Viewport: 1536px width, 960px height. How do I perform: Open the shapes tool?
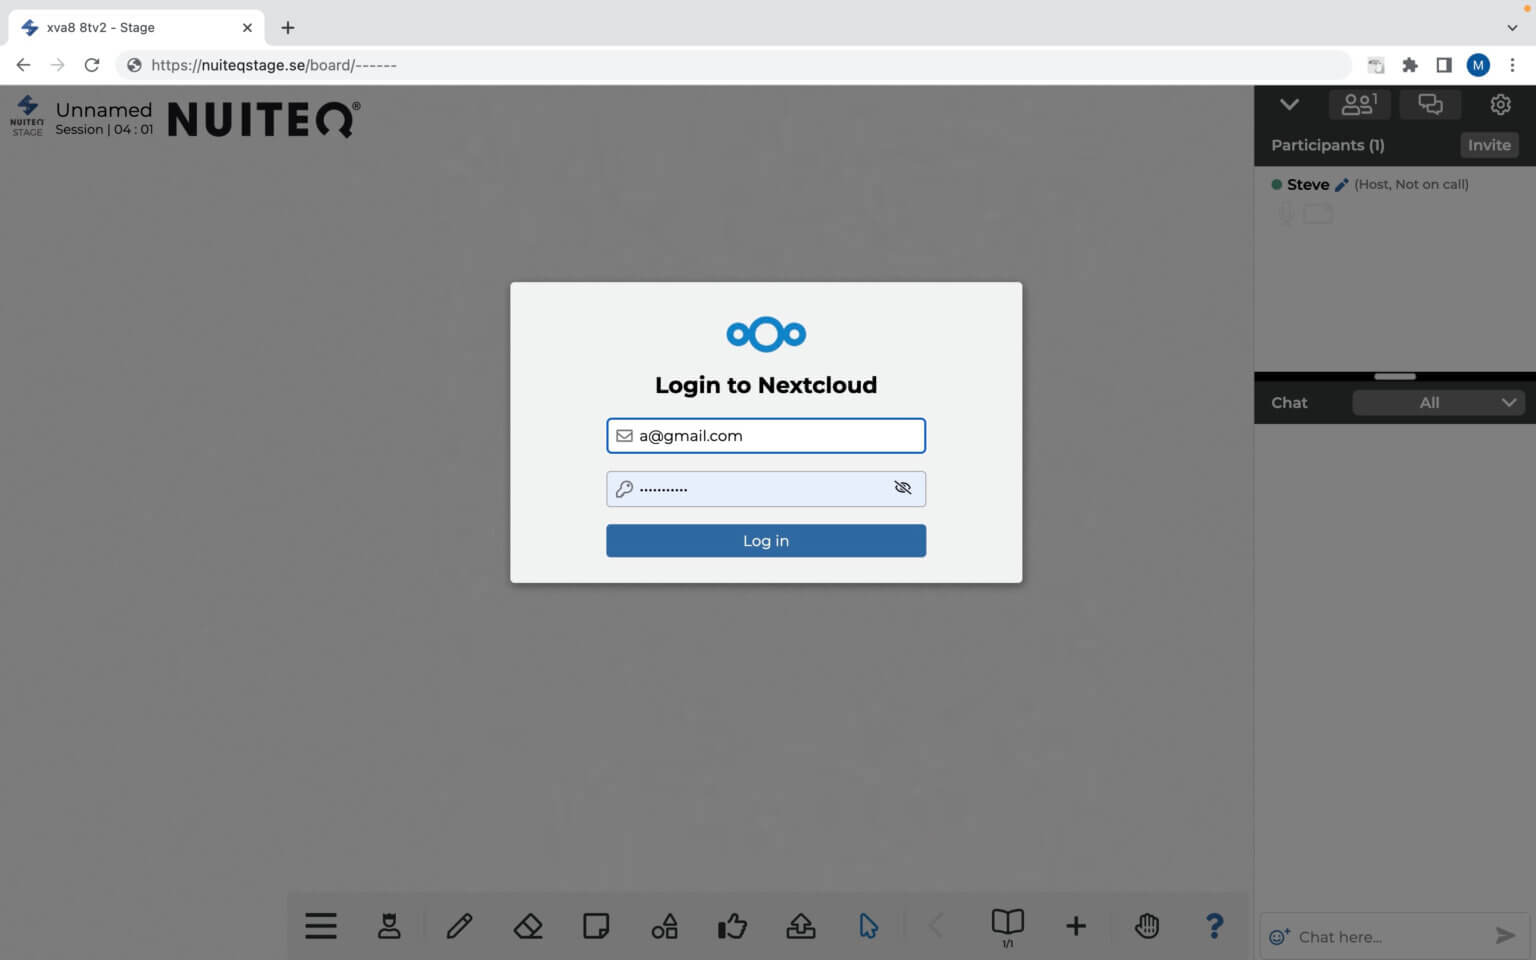tap(664, 925)
